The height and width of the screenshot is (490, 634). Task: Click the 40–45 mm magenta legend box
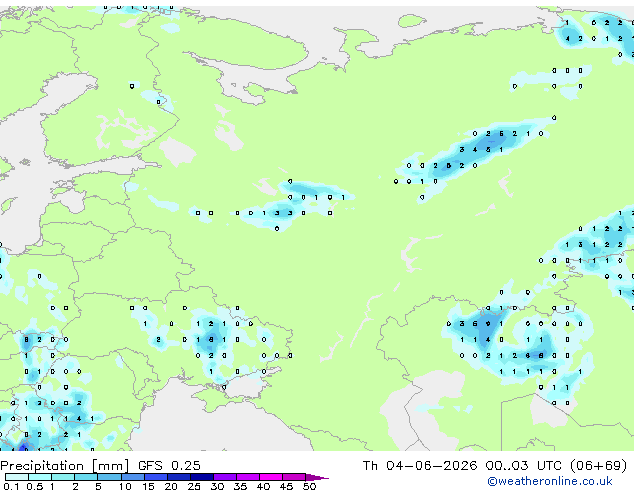point(271,477)
